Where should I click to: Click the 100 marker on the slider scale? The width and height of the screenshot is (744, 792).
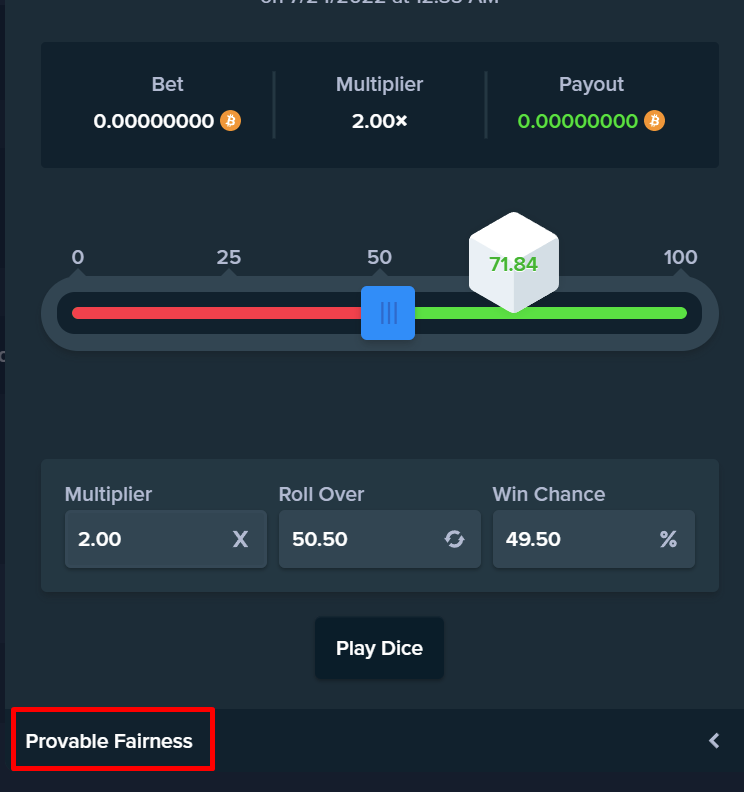click(680, 258)
